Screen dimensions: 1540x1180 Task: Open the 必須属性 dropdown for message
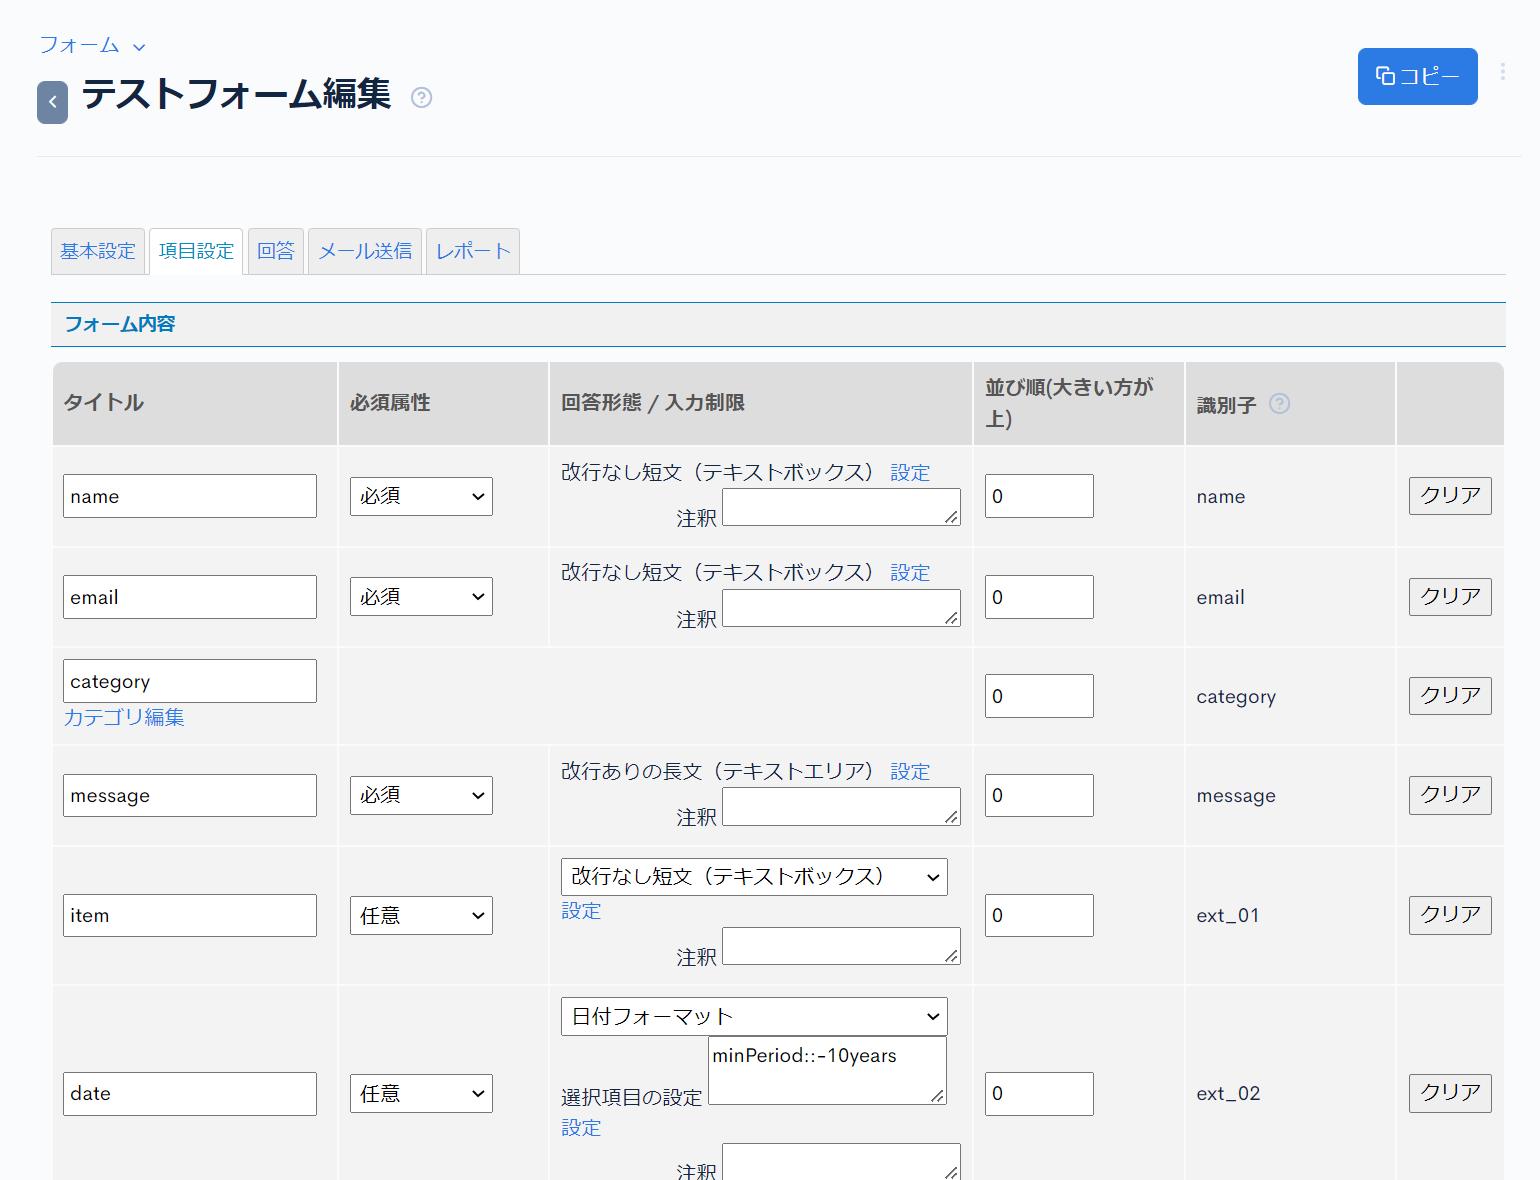[x=420, y=795]
